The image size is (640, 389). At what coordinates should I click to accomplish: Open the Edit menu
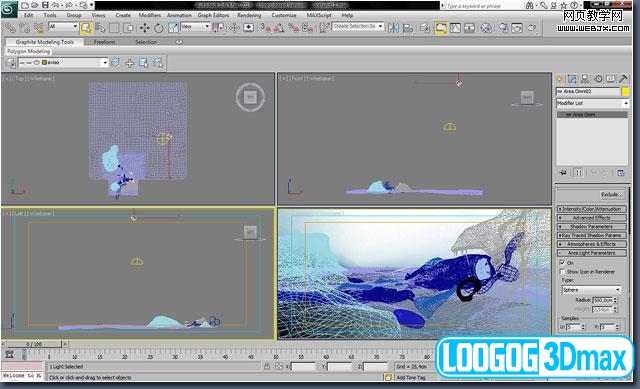(x=28, y=16)
